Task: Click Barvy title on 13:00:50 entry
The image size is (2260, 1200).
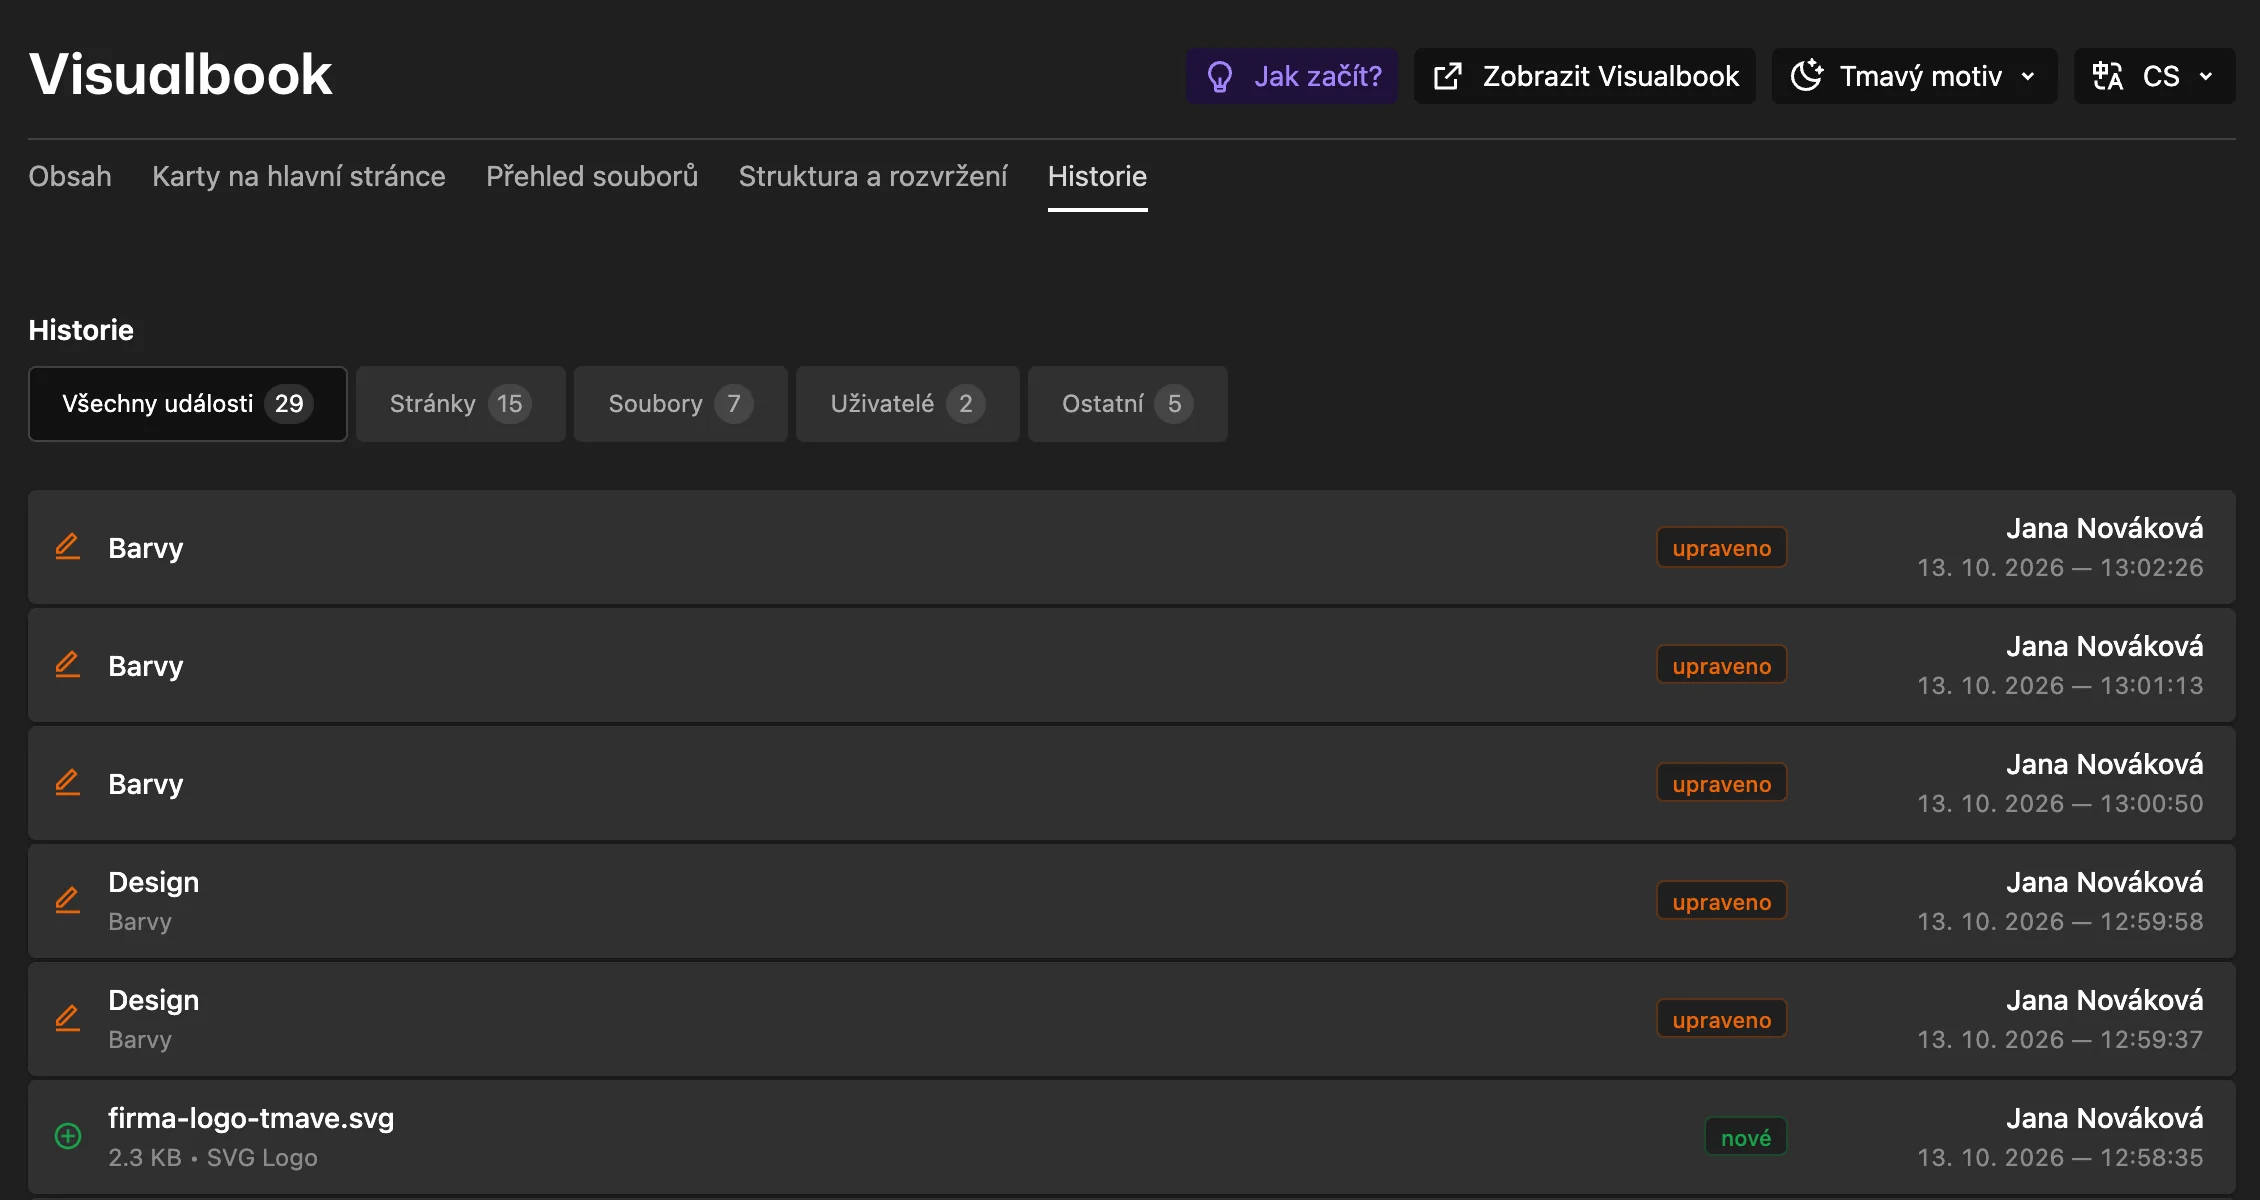Action: (146, 784)
